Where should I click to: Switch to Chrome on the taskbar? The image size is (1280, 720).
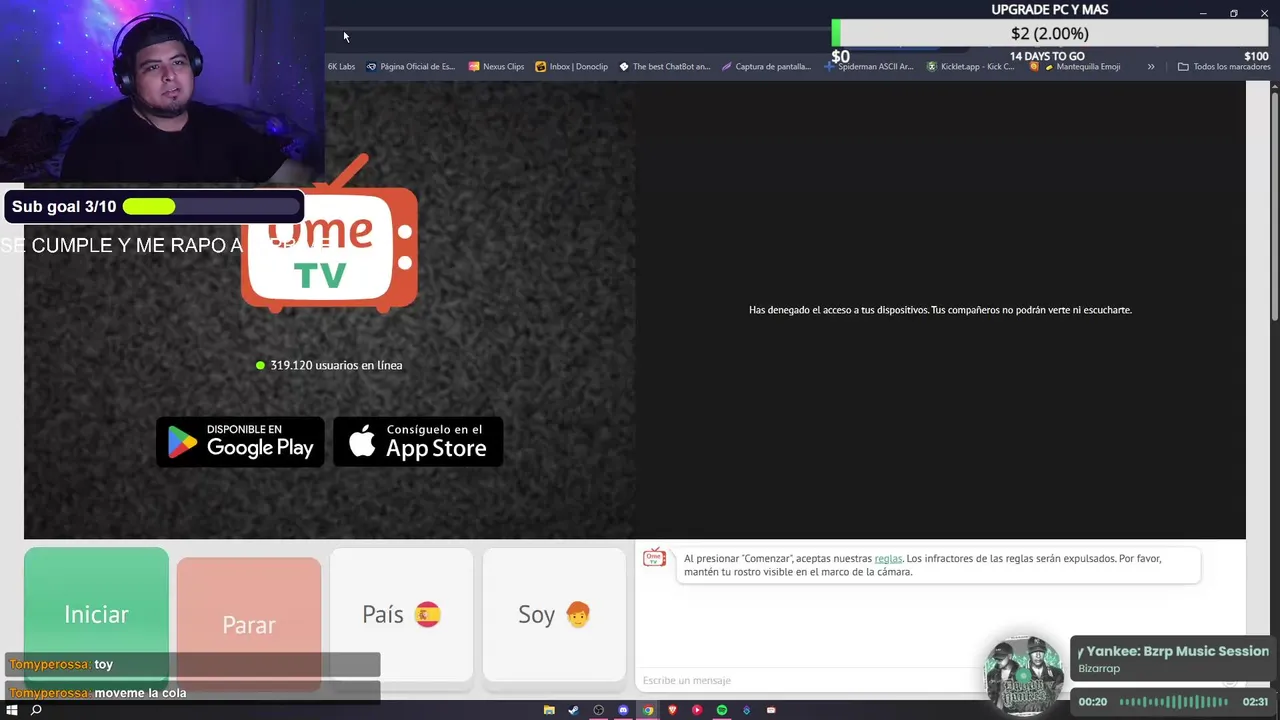(648, 710)
